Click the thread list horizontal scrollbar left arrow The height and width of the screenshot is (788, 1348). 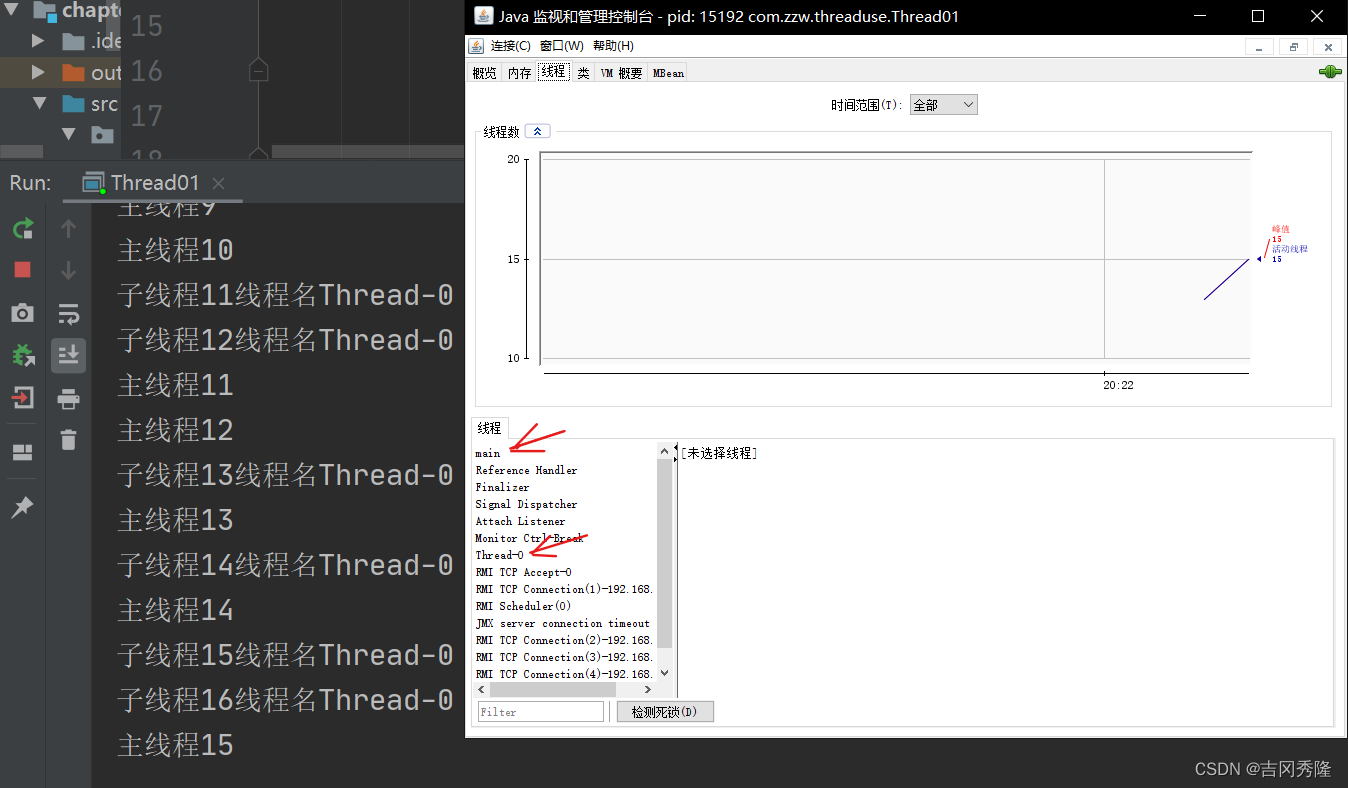pos(482,690)
